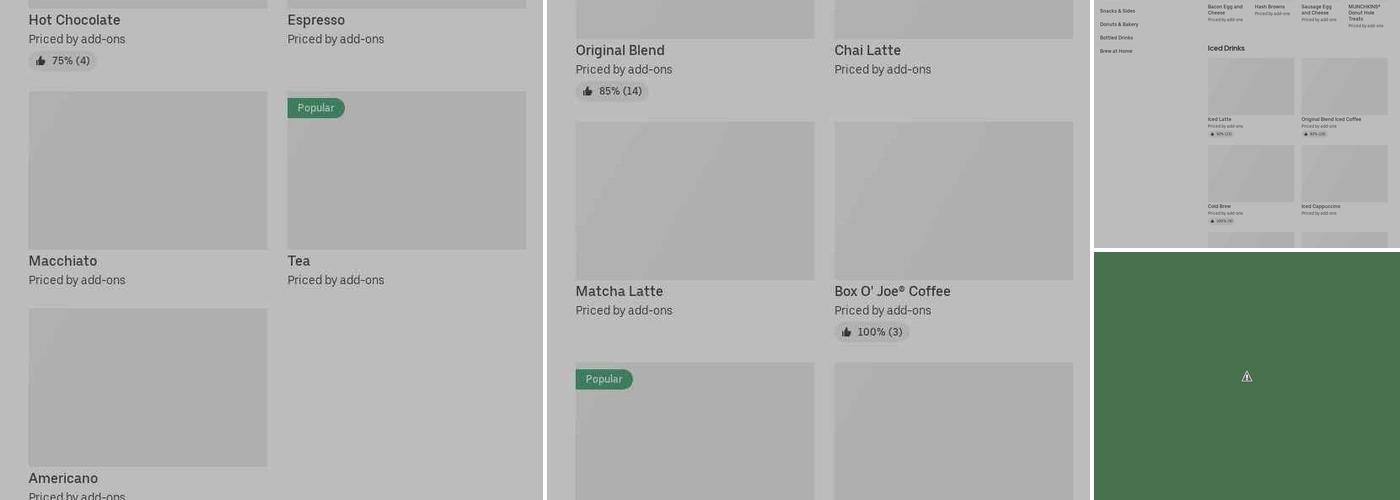Go to Donuts & Bakery category
The width and height of the screenshot is (1400, 500).
click(x=1119, y=24)
